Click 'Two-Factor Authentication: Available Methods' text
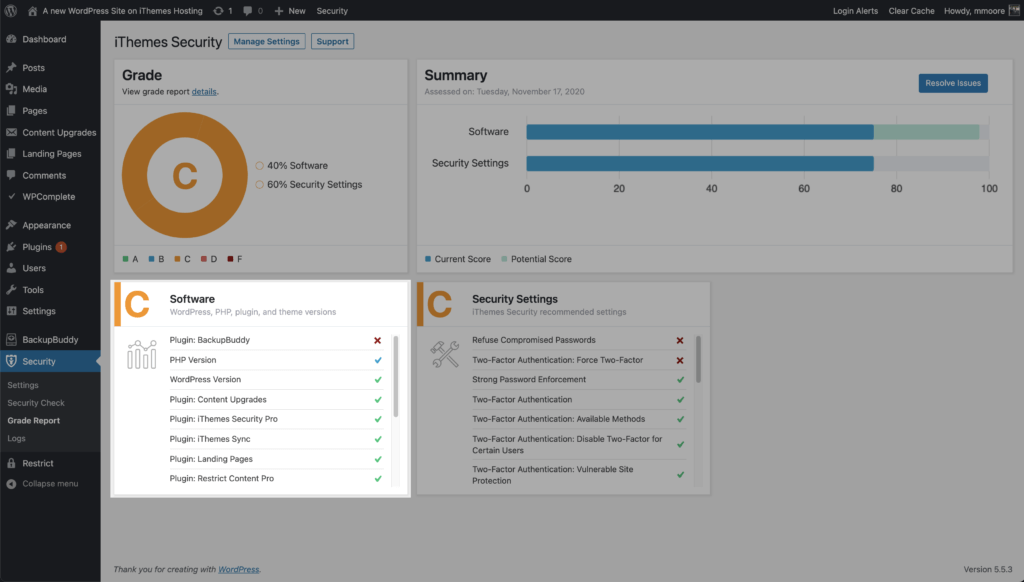 [558, 419]
